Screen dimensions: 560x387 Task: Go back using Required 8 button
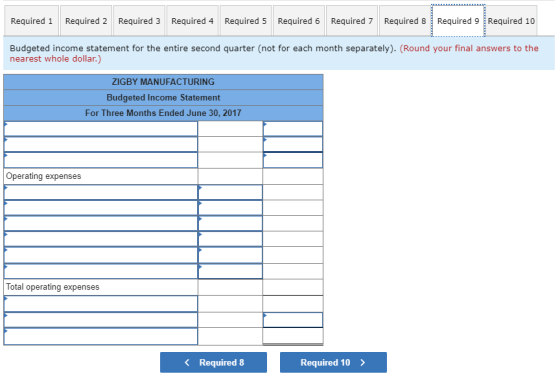click(213, 362)
